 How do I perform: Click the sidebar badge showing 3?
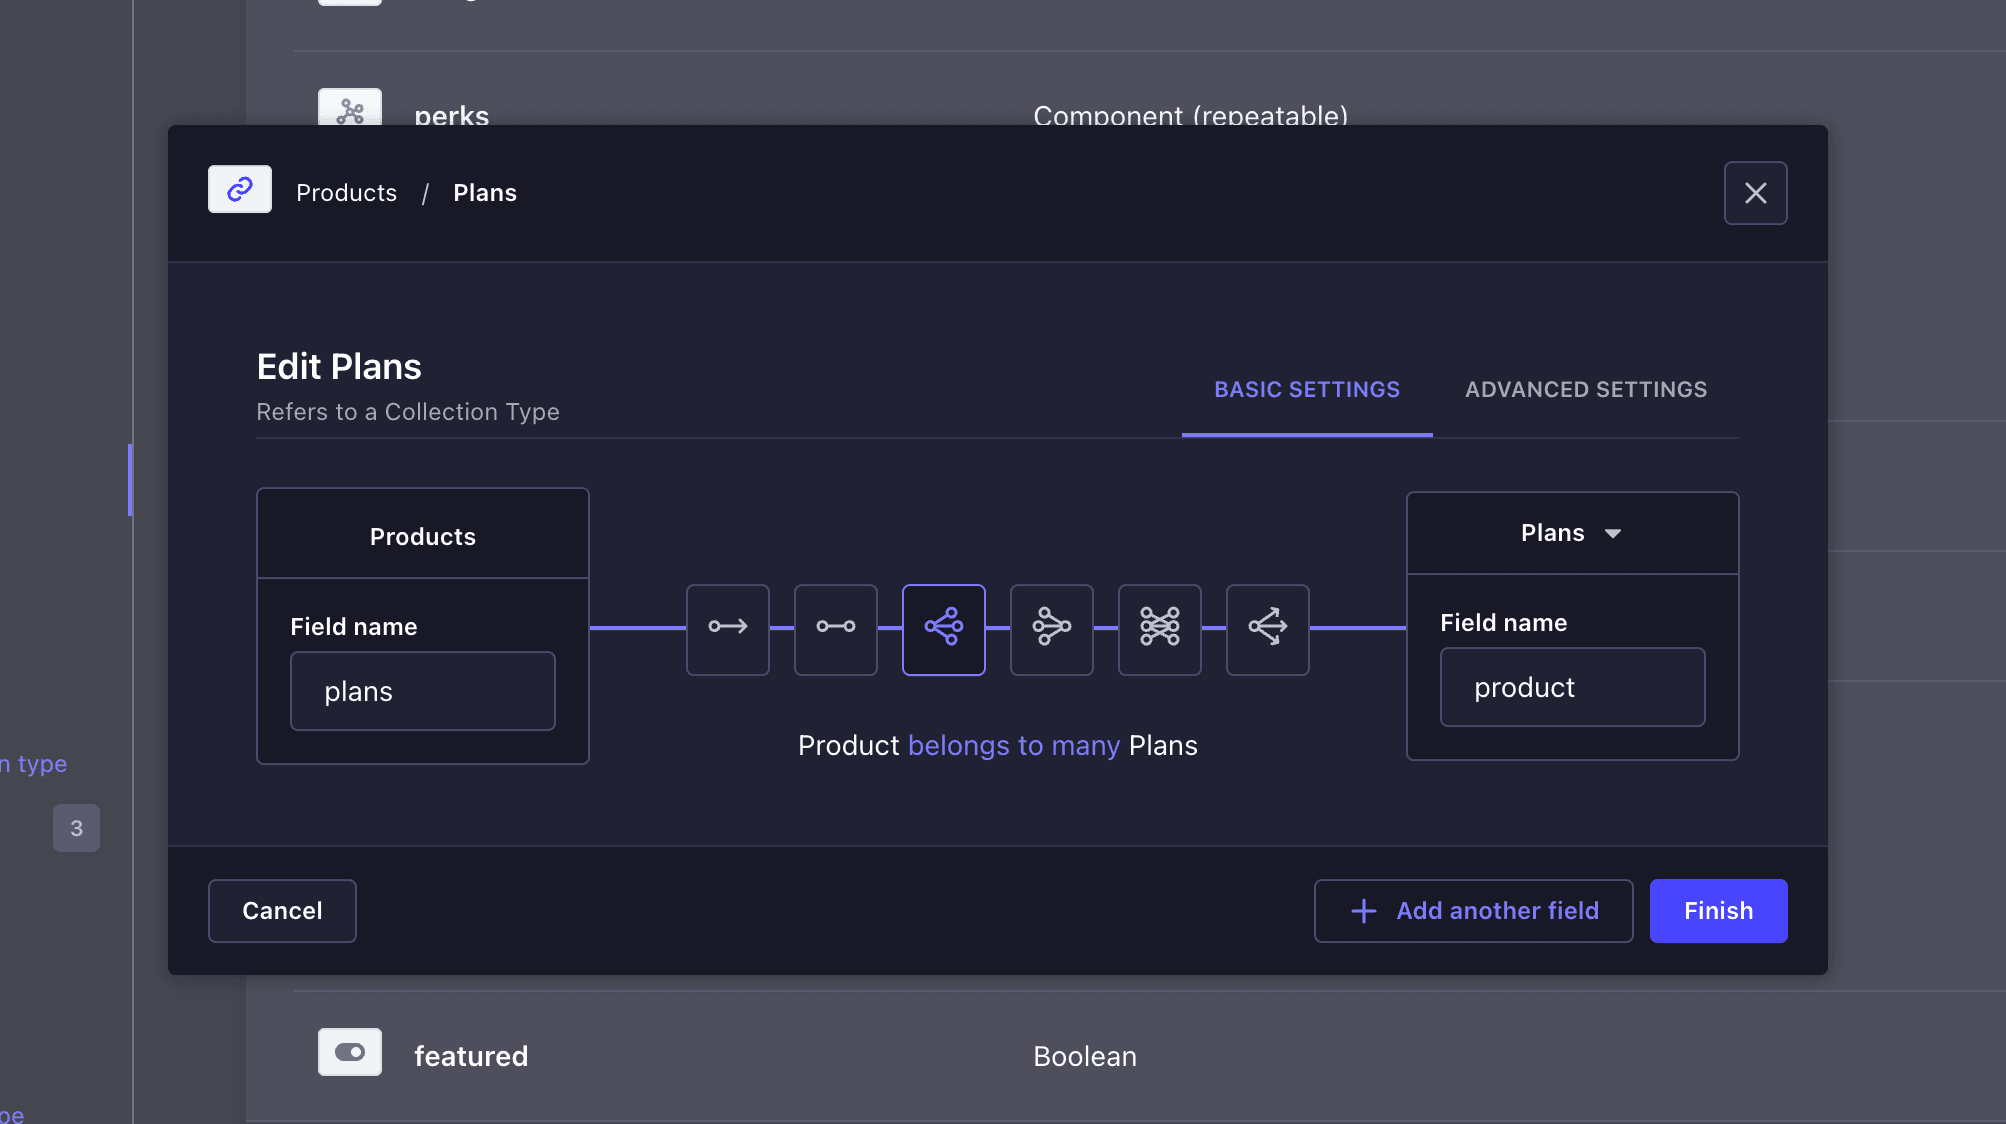(x=76, y=828)
